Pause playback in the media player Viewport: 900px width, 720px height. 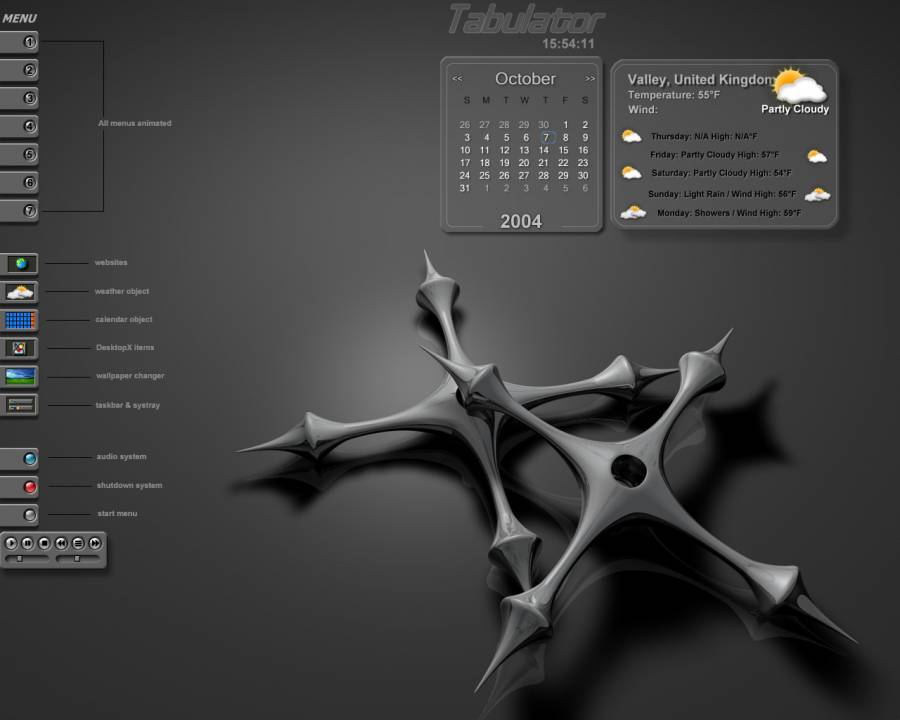coord(28,543)
